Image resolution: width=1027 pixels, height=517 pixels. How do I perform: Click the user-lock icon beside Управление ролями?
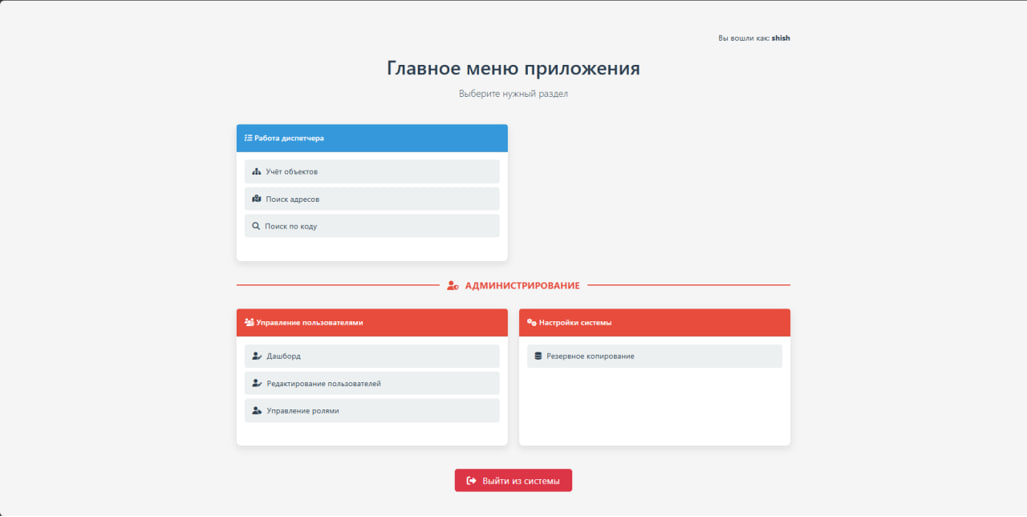[x=257, y=411]
